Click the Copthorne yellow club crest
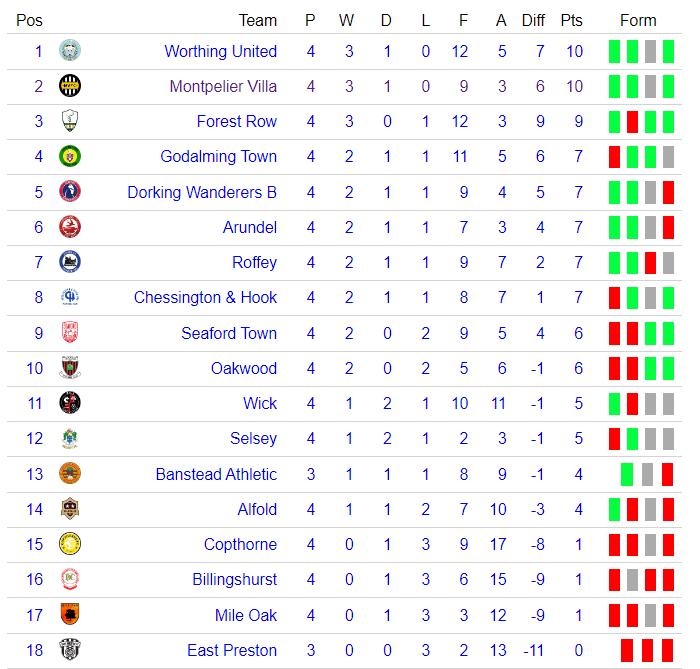This screenshot has width=700, height=669. pyautogui.click(x=70, y=544)
